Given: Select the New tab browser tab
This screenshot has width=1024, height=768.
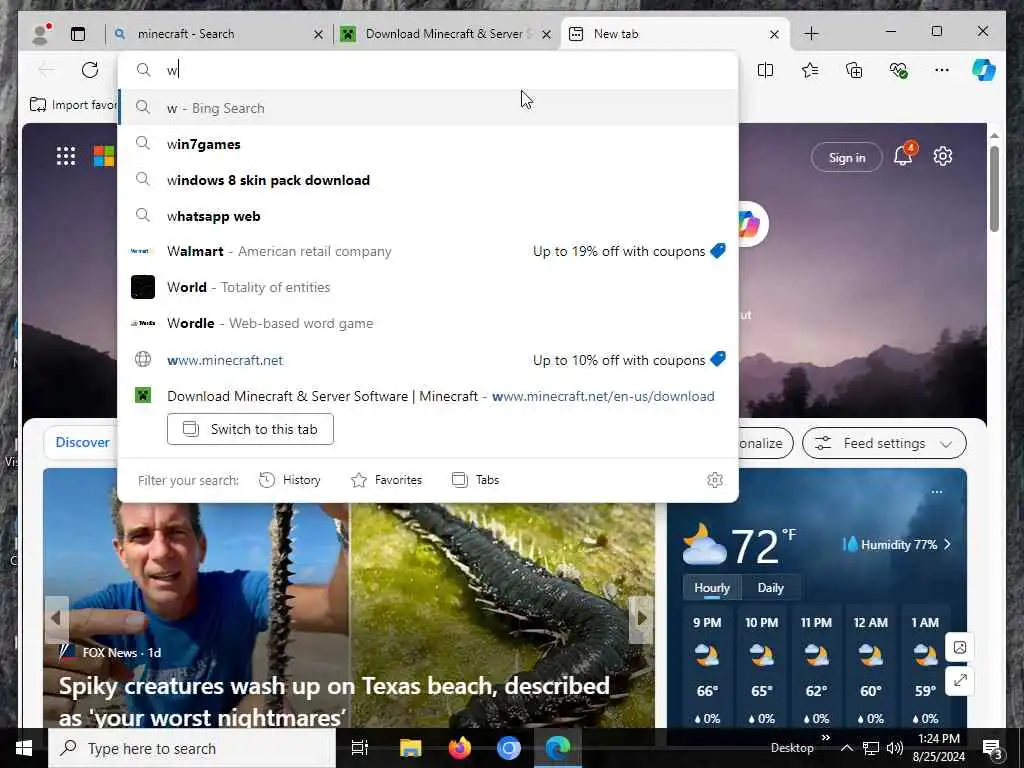Looking at the screenshot, I should point(666,34).
